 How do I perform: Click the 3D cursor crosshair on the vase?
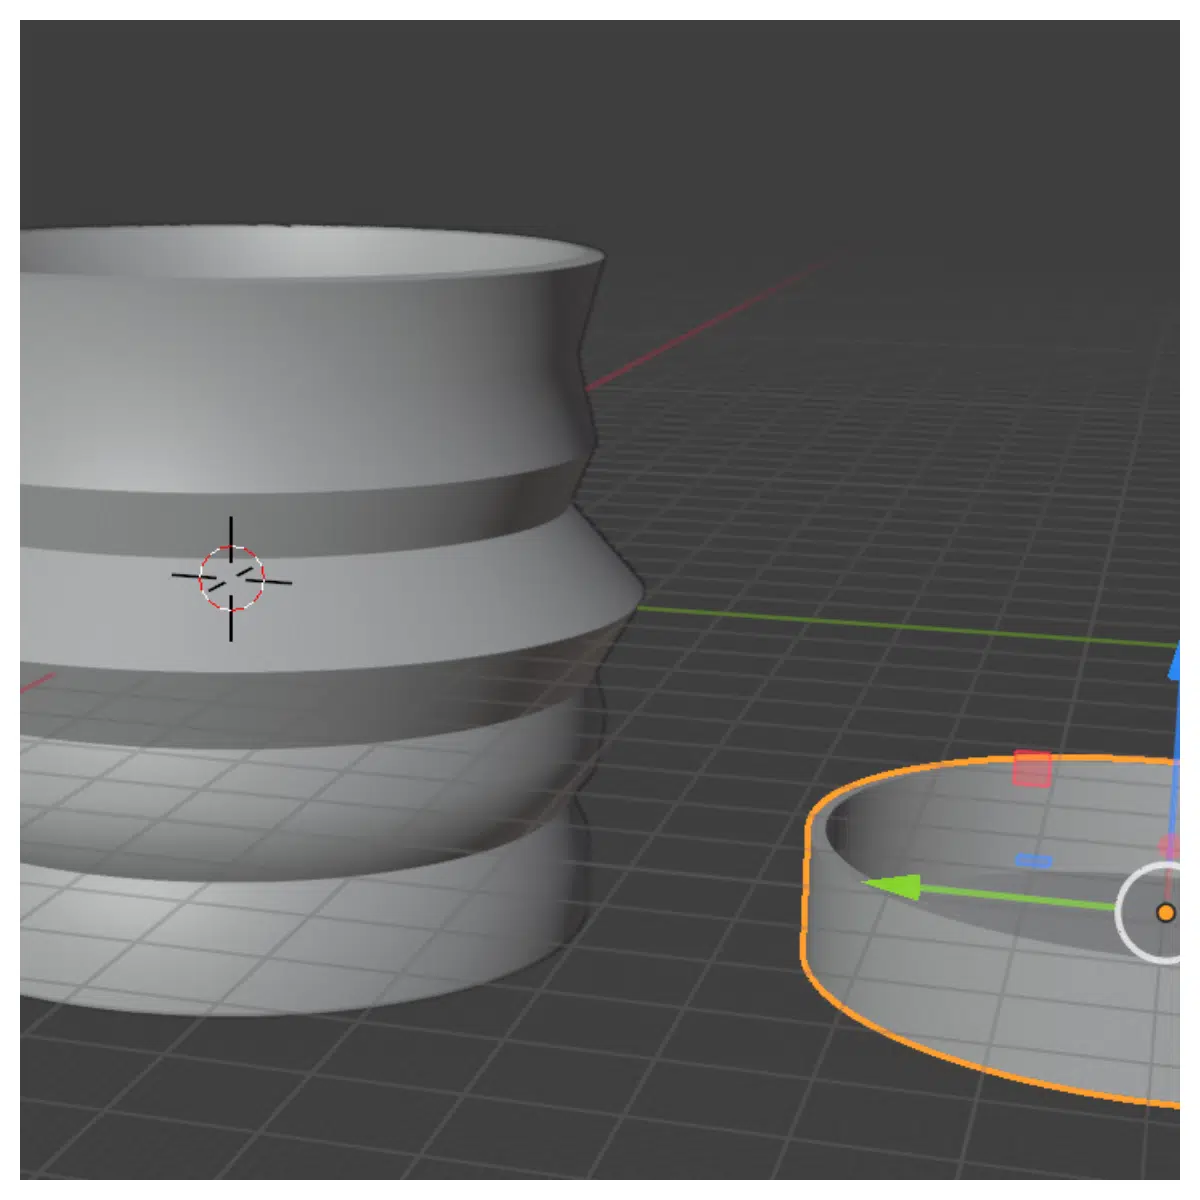click(231, 579)
